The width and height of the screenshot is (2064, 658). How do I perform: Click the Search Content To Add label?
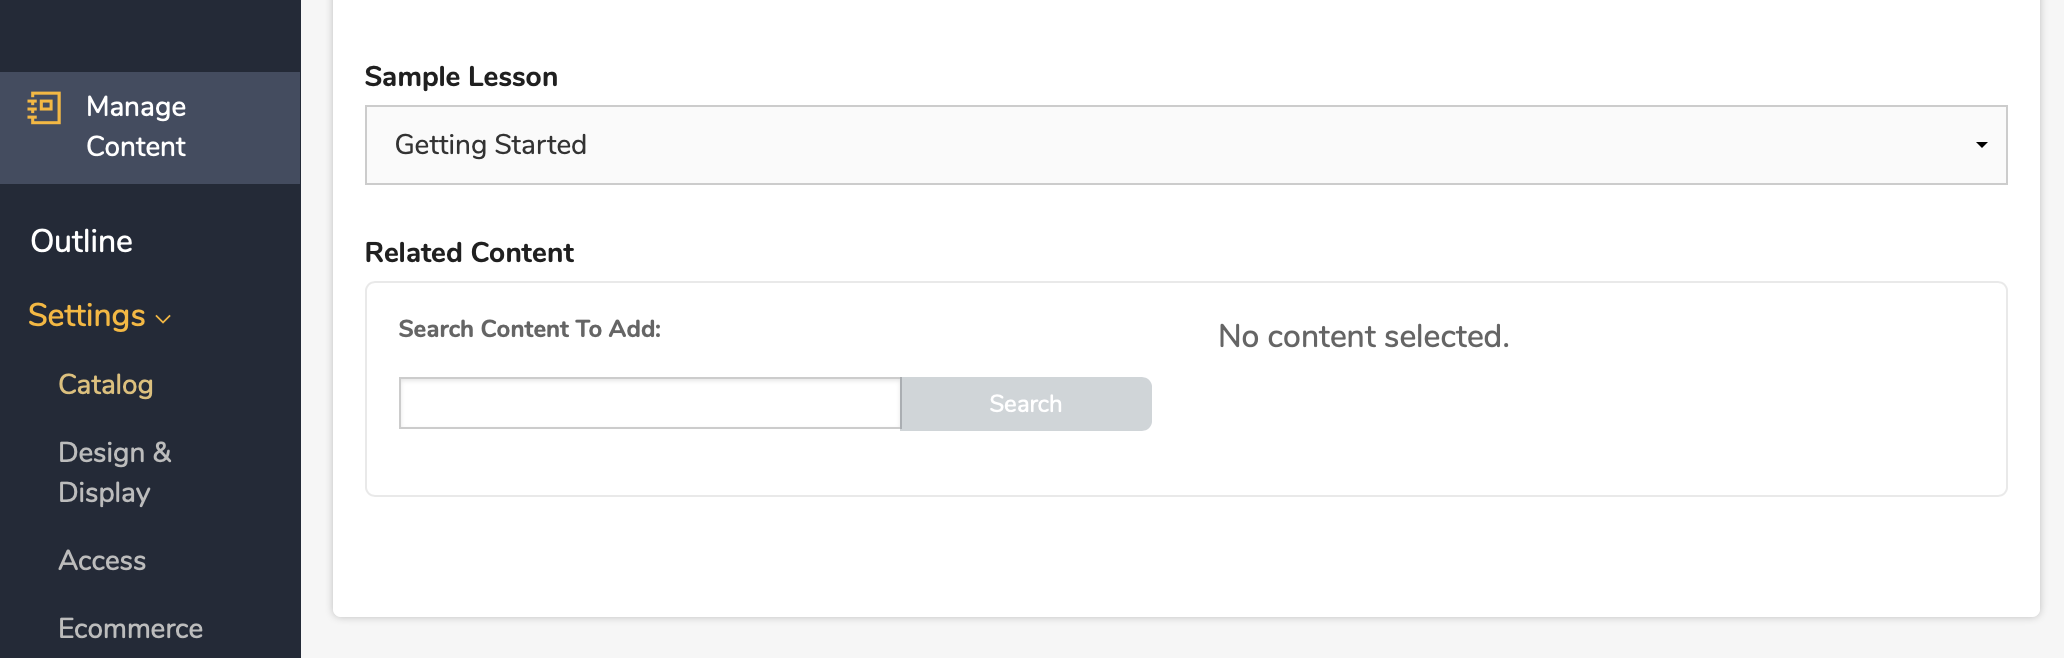(x=529, y=329)
